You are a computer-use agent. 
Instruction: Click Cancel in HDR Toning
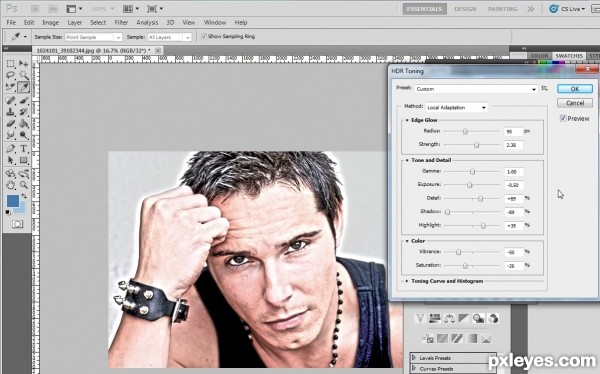coord(575,103)
